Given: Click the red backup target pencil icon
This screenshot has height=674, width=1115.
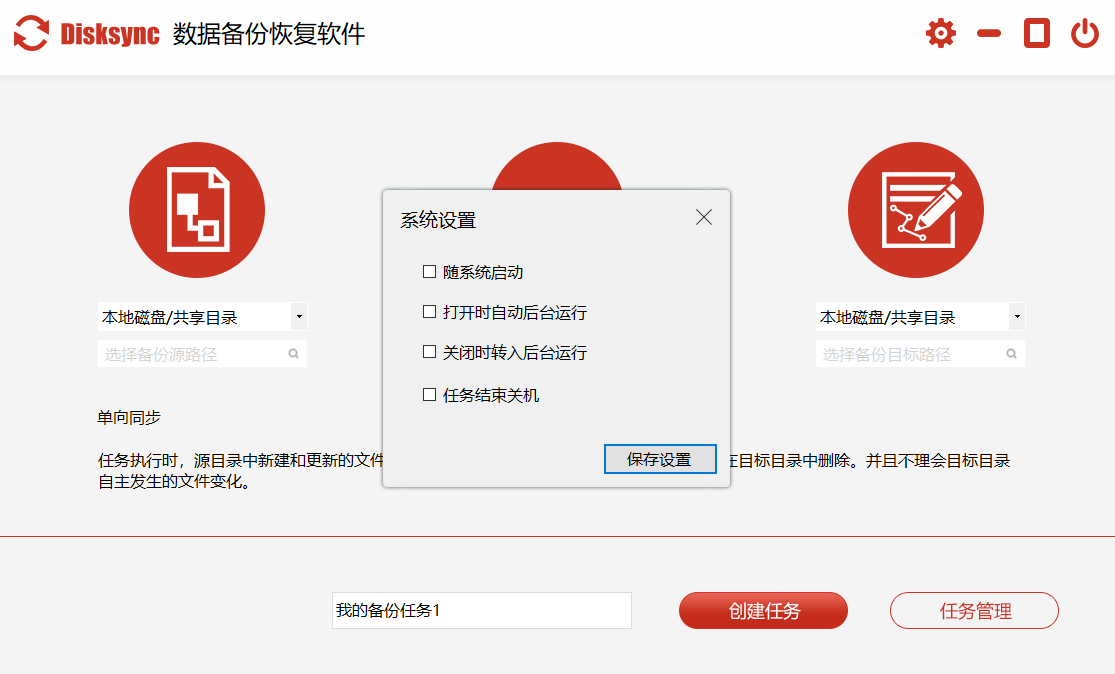Looking at the screenshot, I should point(915,210).
